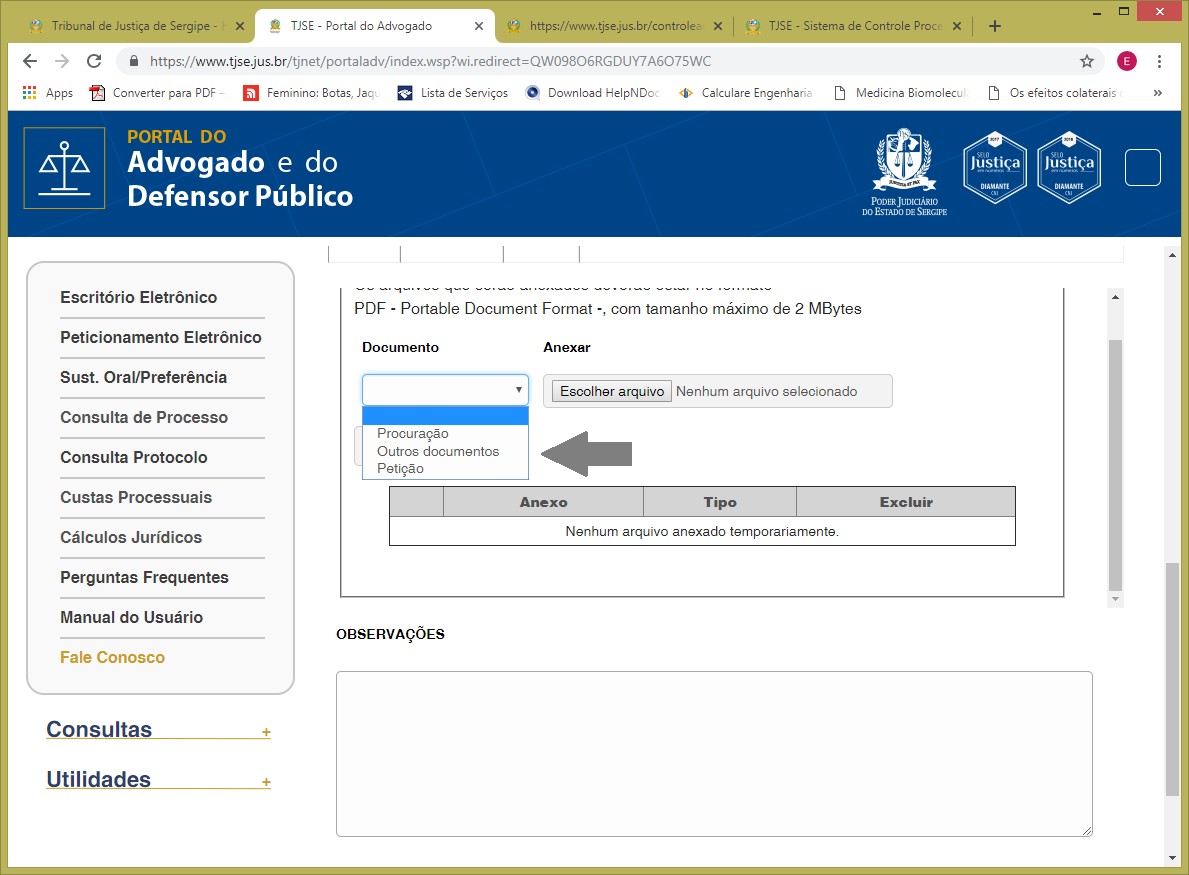Viewport: 1189px width, 875px height.
Task: Open the Fale Conosco link
Action: point(112,657)
